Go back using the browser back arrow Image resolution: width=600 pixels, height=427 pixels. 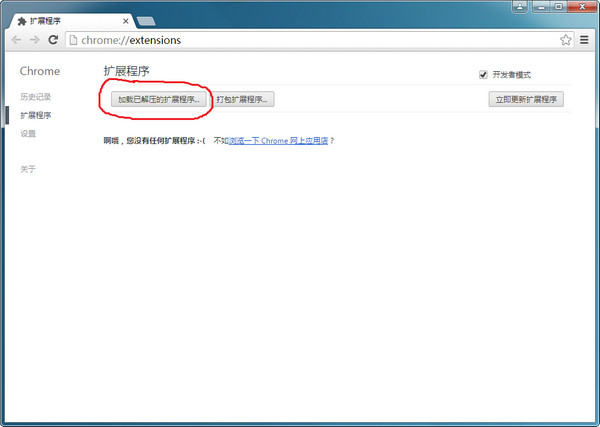[x=16, y=40]
